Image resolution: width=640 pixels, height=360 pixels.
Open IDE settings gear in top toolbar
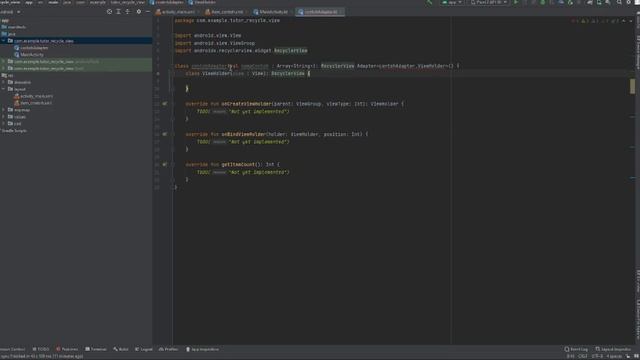coord(629,2)
